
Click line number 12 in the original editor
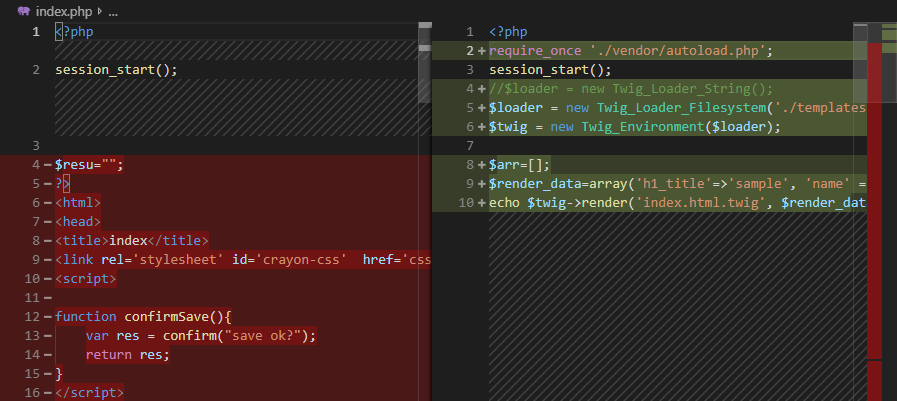[x=33, y=316]
